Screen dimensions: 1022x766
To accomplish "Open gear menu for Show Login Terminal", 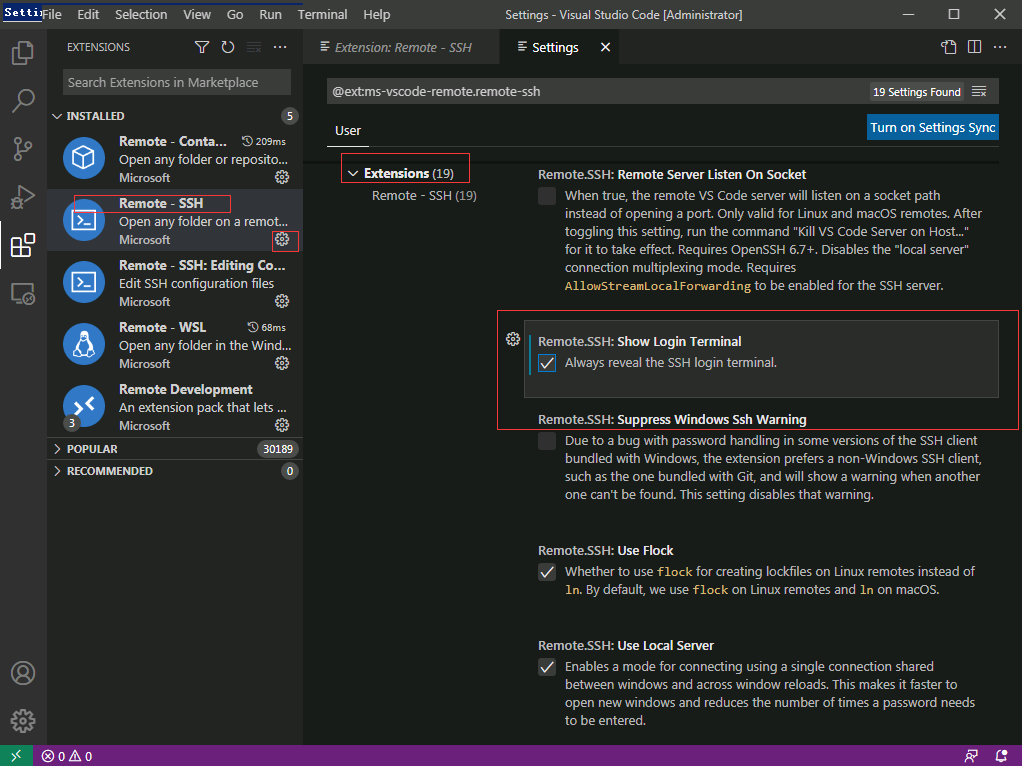I will click(x=513, y=339).
